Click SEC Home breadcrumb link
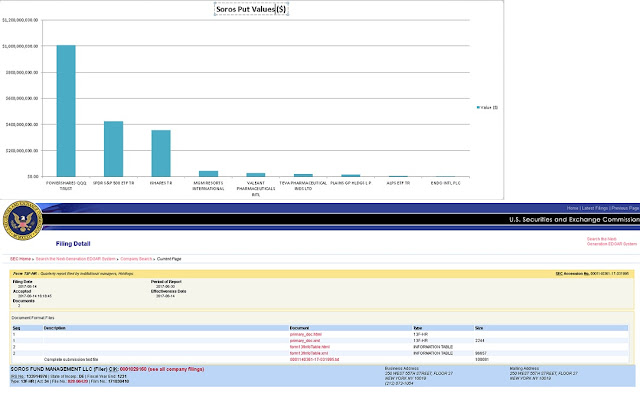This screenshot has height=420, width=640. 20,259
